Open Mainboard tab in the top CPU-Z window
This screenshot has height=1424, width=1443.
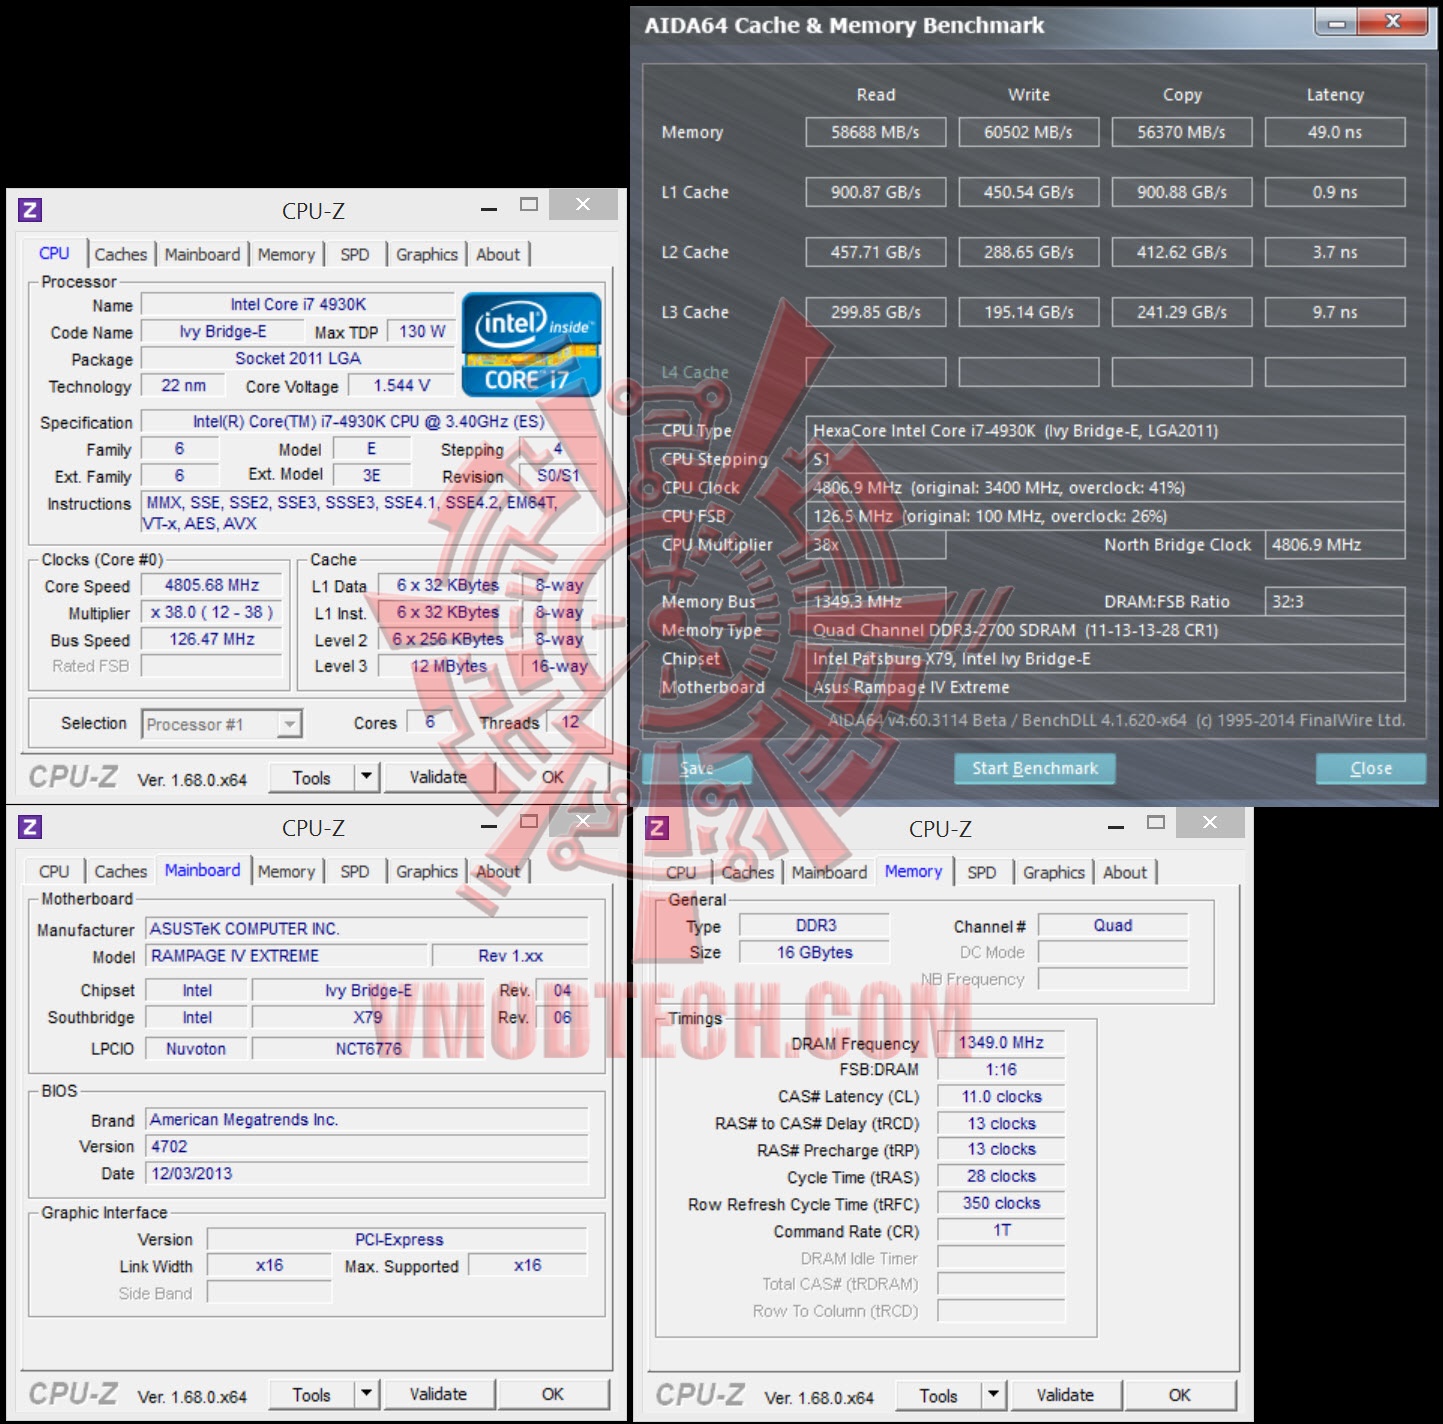click(203, 255)
